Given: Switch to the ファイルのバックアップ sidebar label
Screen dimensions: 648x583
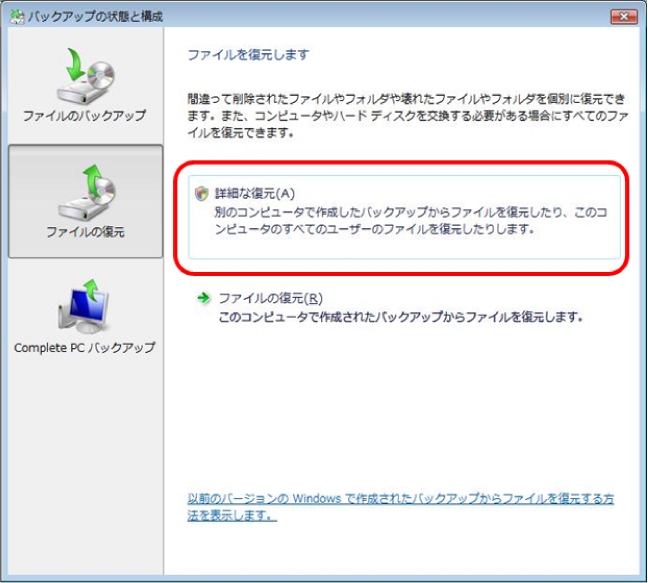Looking at the screenshot, I should pos(85,116).
